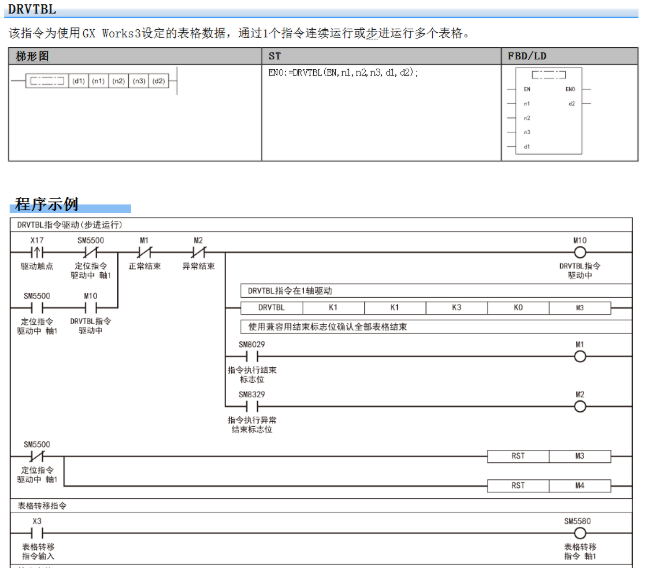Click the label 驱动触点 under X17

pos(37,266)
